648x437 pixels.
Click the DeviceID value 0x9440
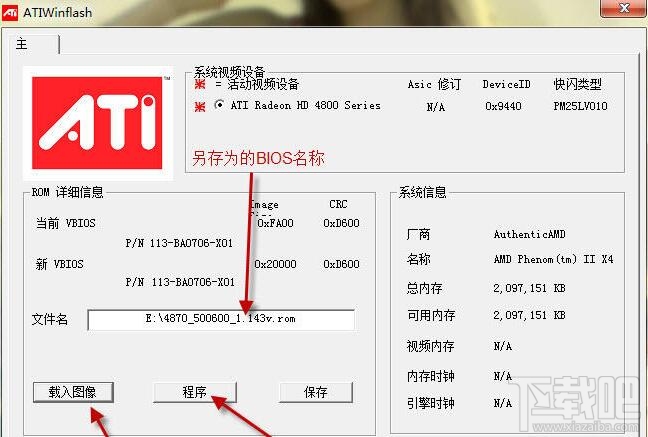click(503, 106)
